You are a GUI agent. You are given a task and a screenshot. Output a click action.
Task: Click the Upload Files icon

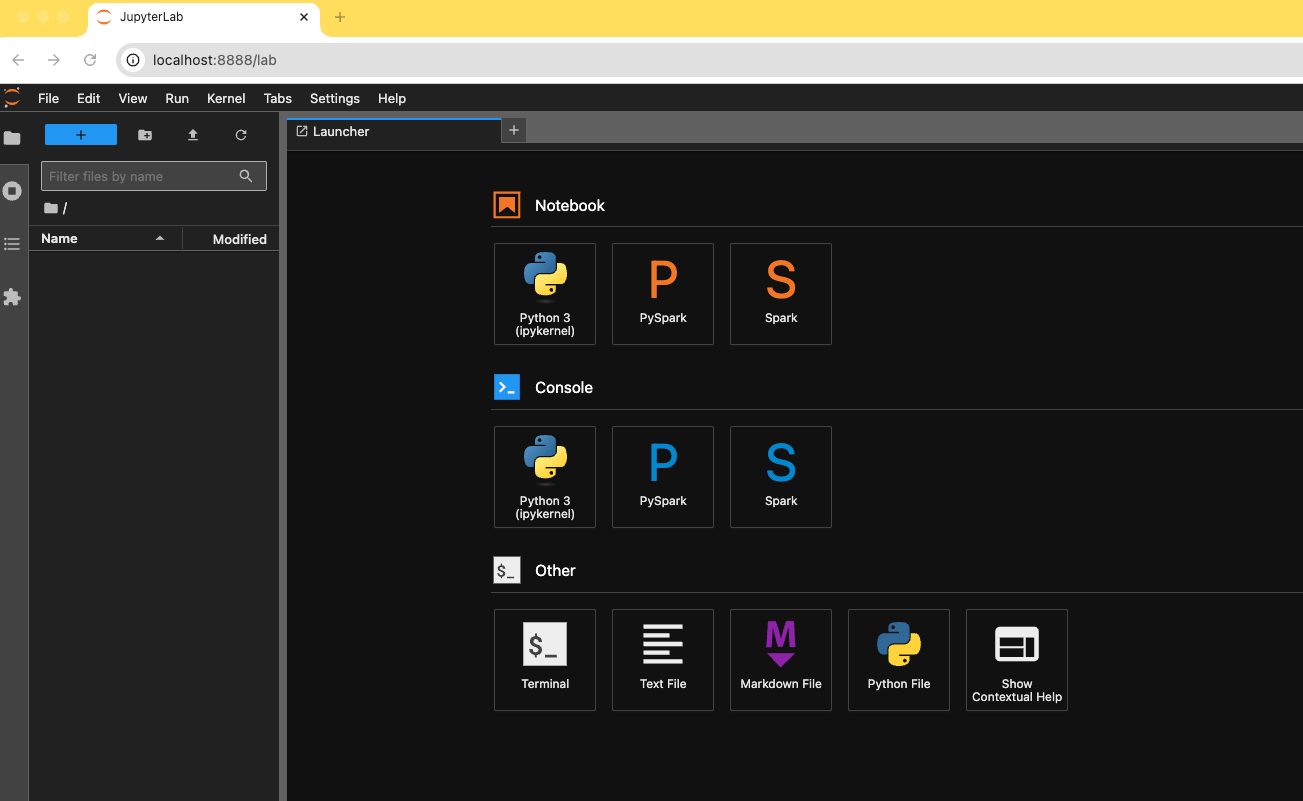[193, 135]
